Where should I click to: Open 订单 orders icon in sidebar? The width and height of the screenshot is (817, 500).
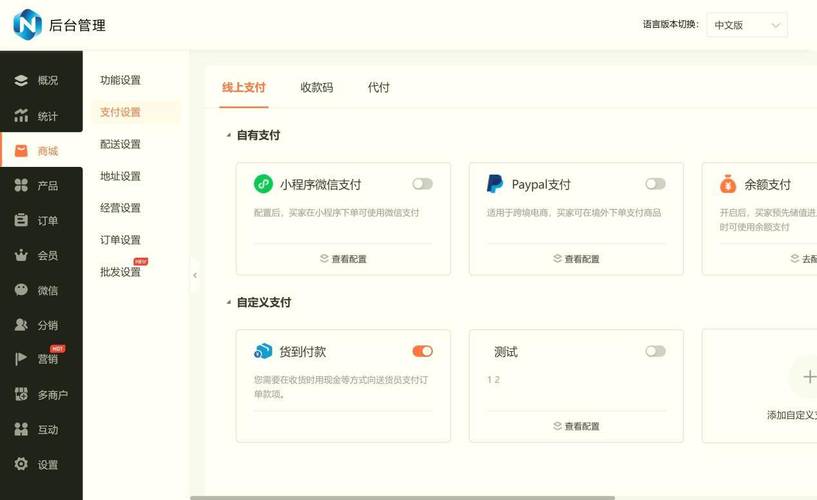(21, 220)
